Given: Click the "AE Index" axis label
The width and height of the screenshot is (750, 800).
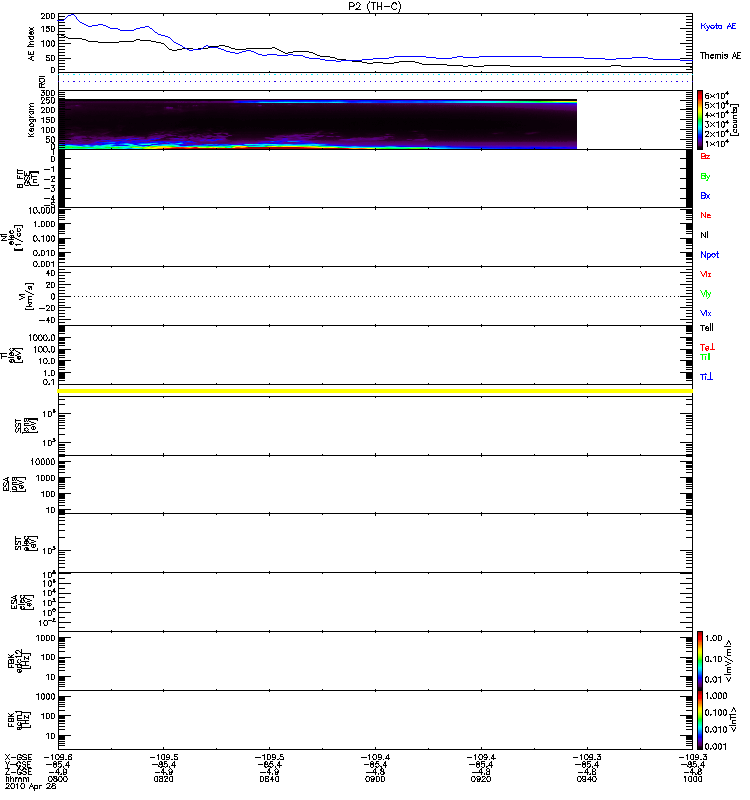Looking at the screenshot, I should [x=31, y=44].
